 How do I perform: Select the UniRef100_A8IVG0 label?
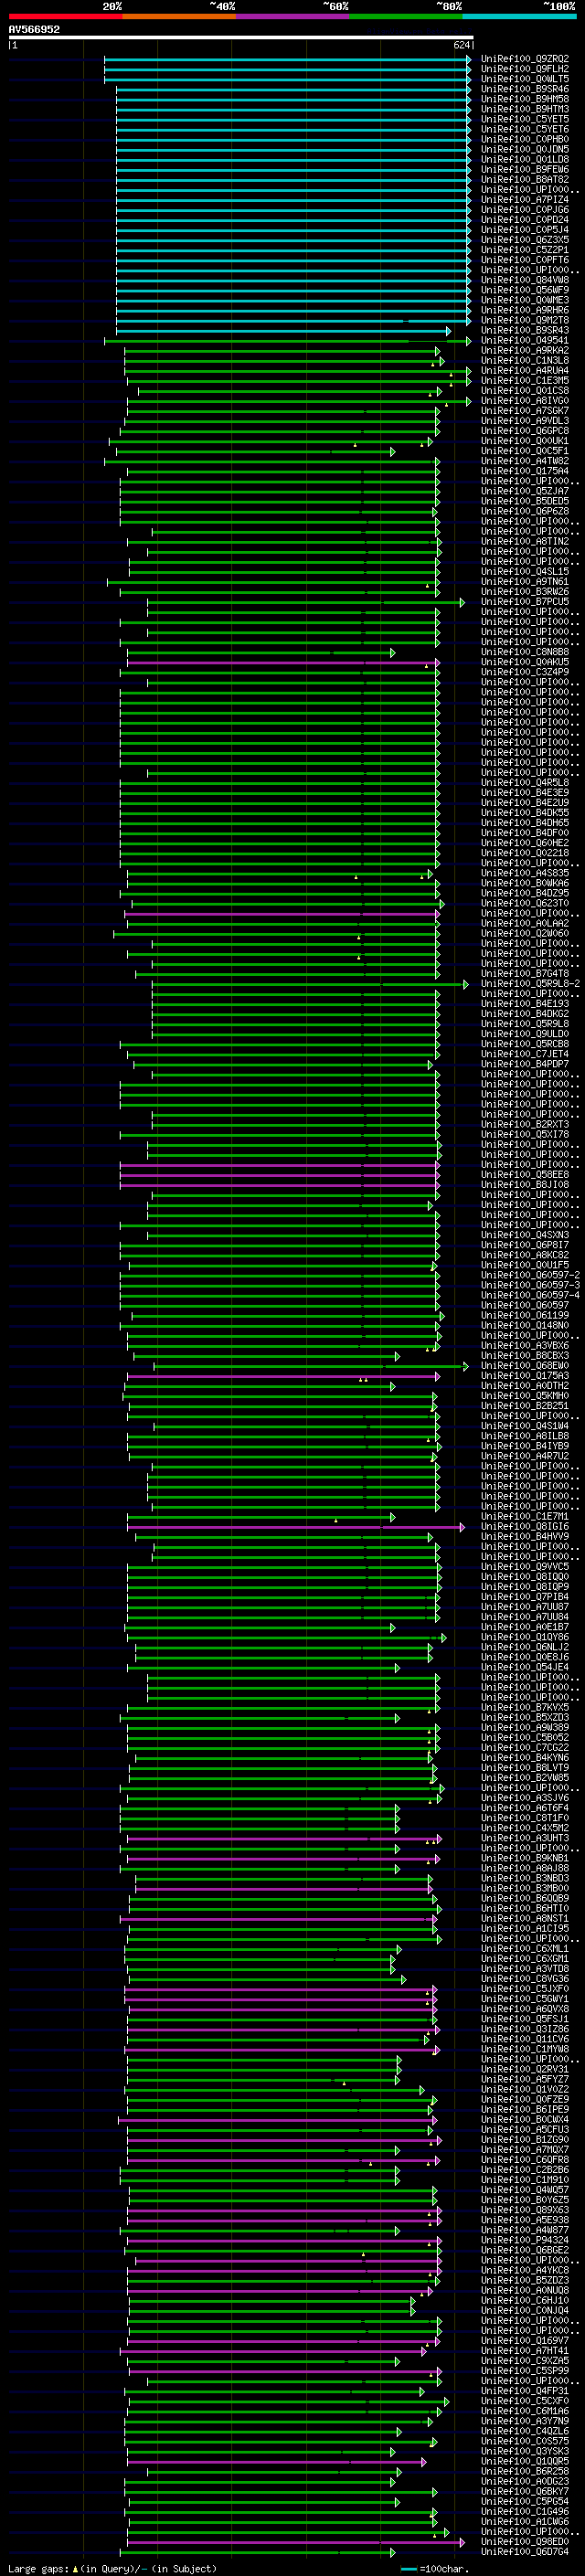tap(525, 400)
